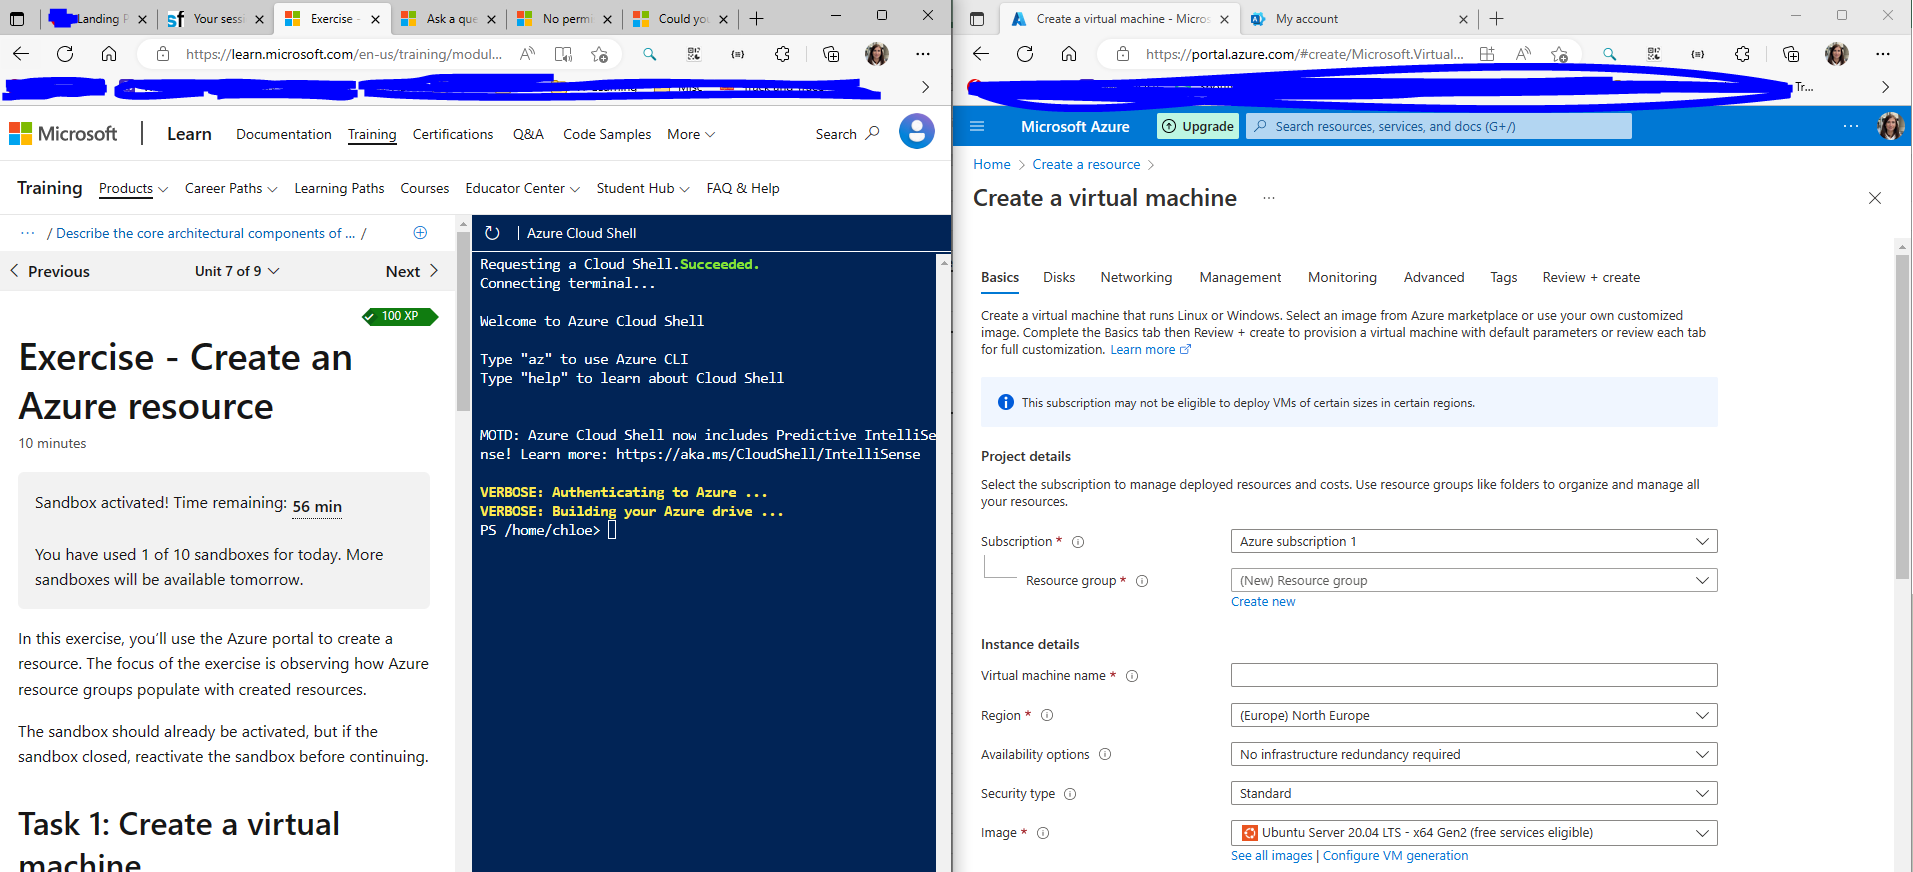Expand the Products menu
Image resolution: width=1913 pixels, height=872 pixels.
133,188
